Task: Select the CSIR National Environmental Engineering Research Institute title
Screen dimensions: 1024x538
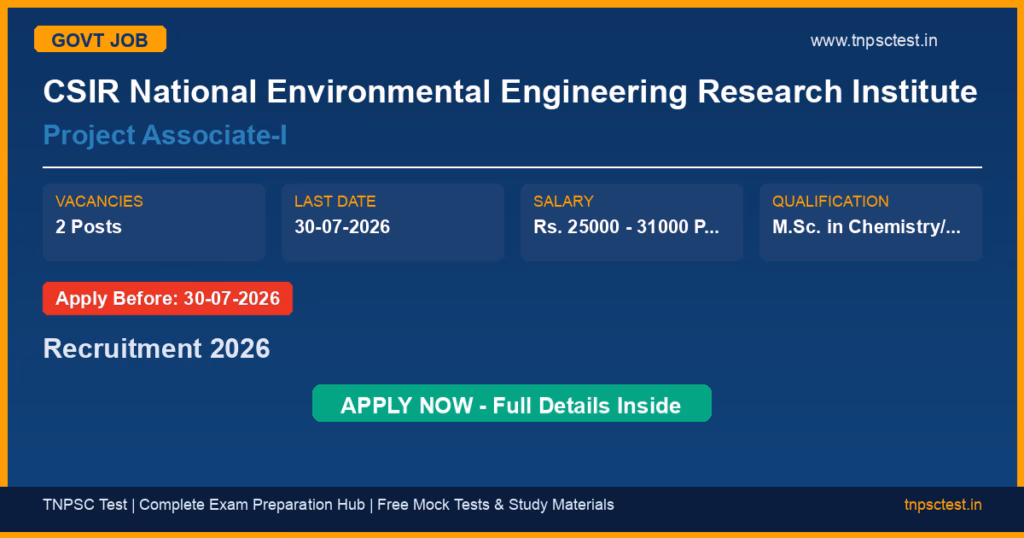Action: [x=510, y=91]
